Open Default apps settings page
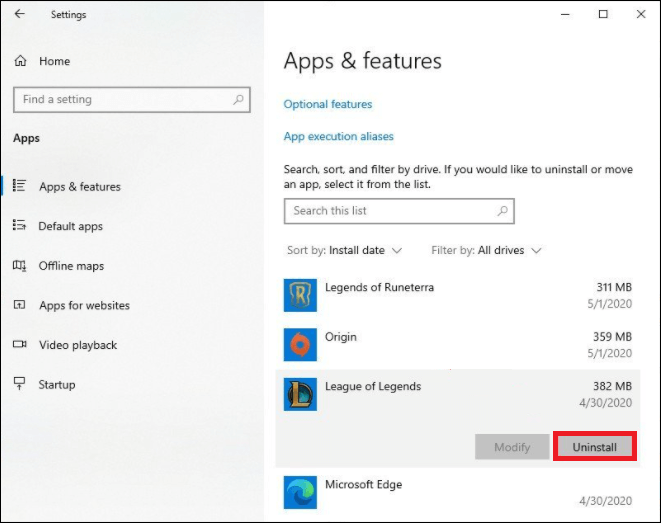This screenshot has width=661, height=523. click(x=70, y=226)
